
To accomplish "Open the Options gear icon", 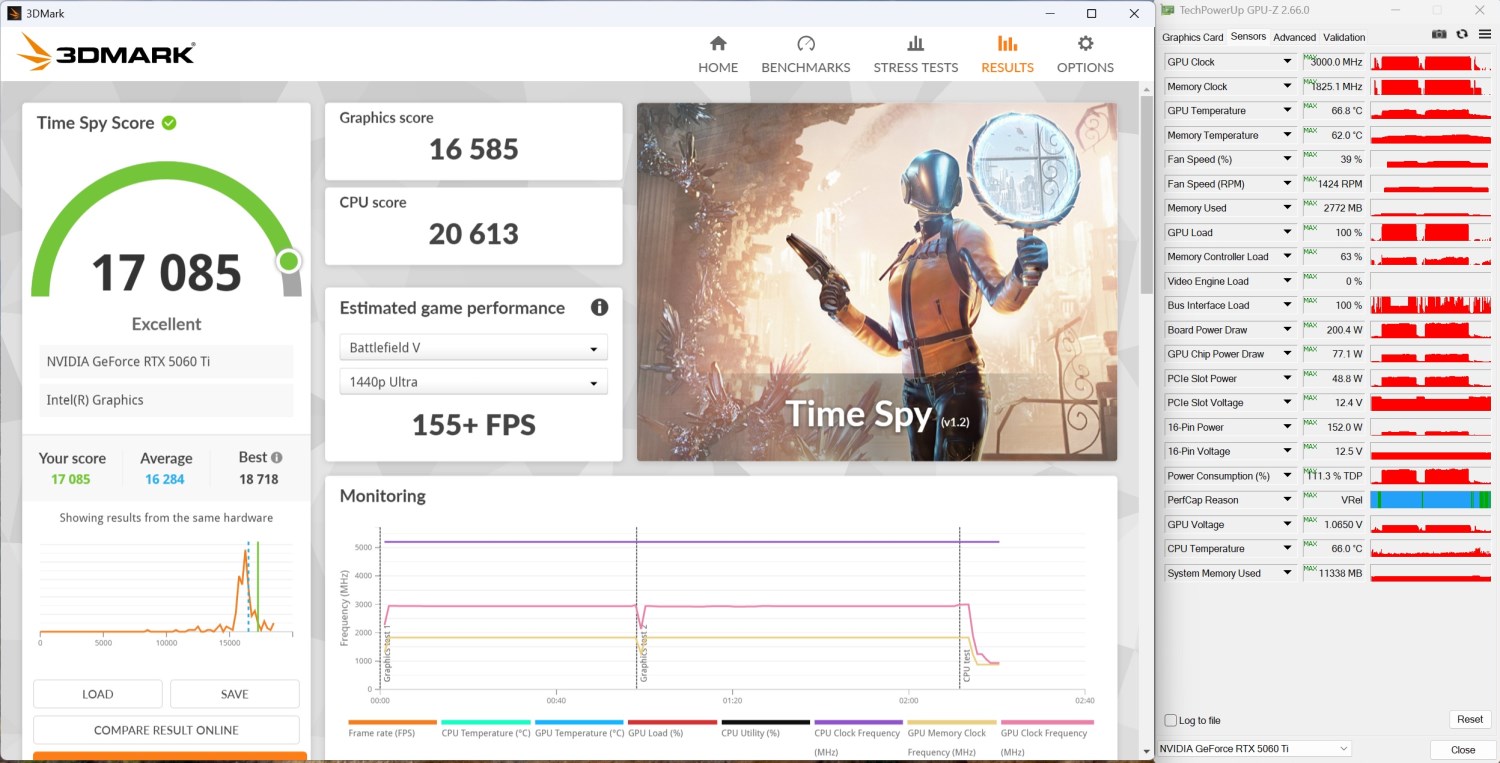I will click(1085, 44).
